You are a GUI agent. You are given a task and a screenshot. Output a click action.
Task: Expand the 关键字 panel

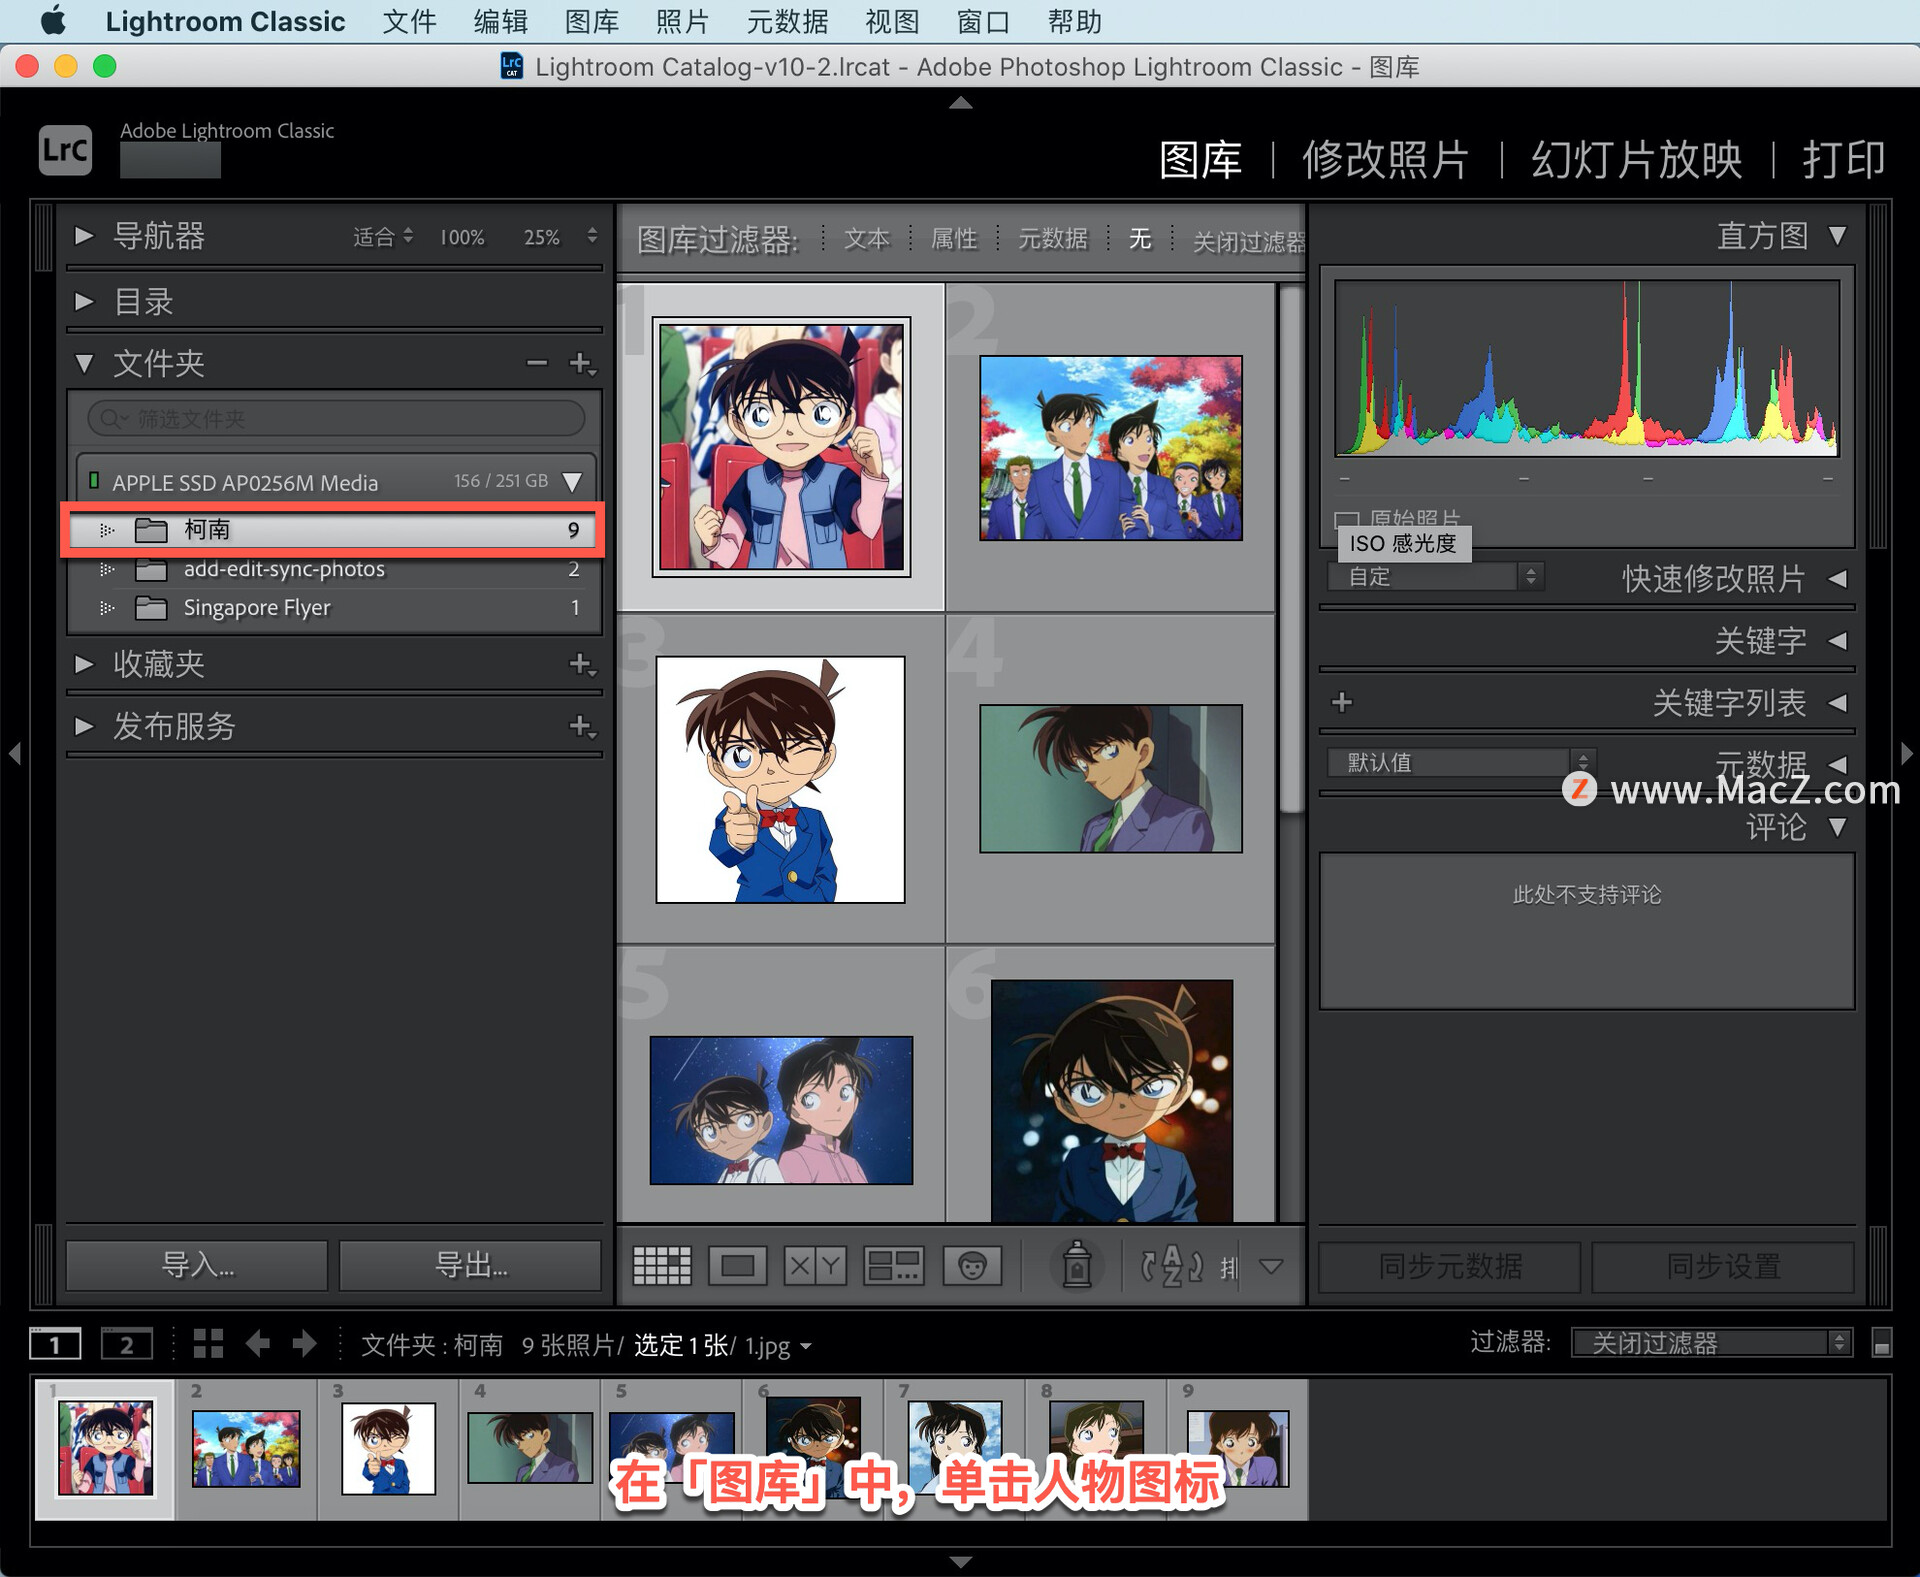pos(1838,641)
